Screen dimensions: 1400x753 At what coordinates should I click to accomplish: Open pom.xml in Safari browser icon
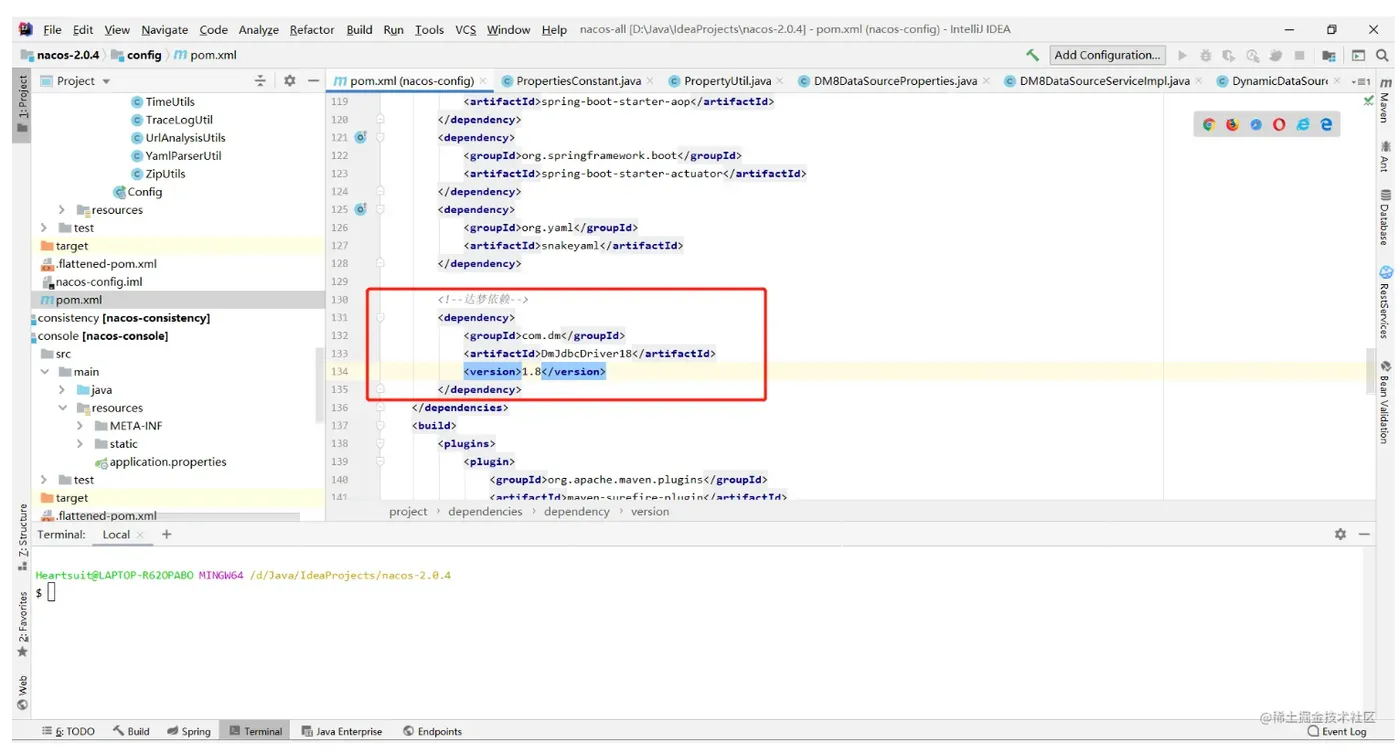[x=1255, y=125]
